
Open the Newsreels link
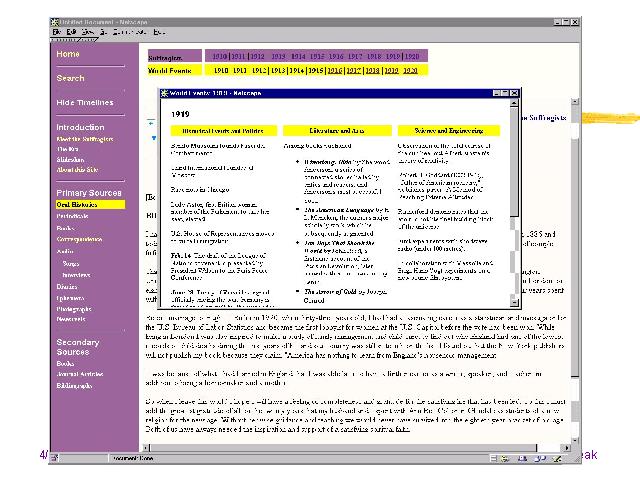point(71,319)
